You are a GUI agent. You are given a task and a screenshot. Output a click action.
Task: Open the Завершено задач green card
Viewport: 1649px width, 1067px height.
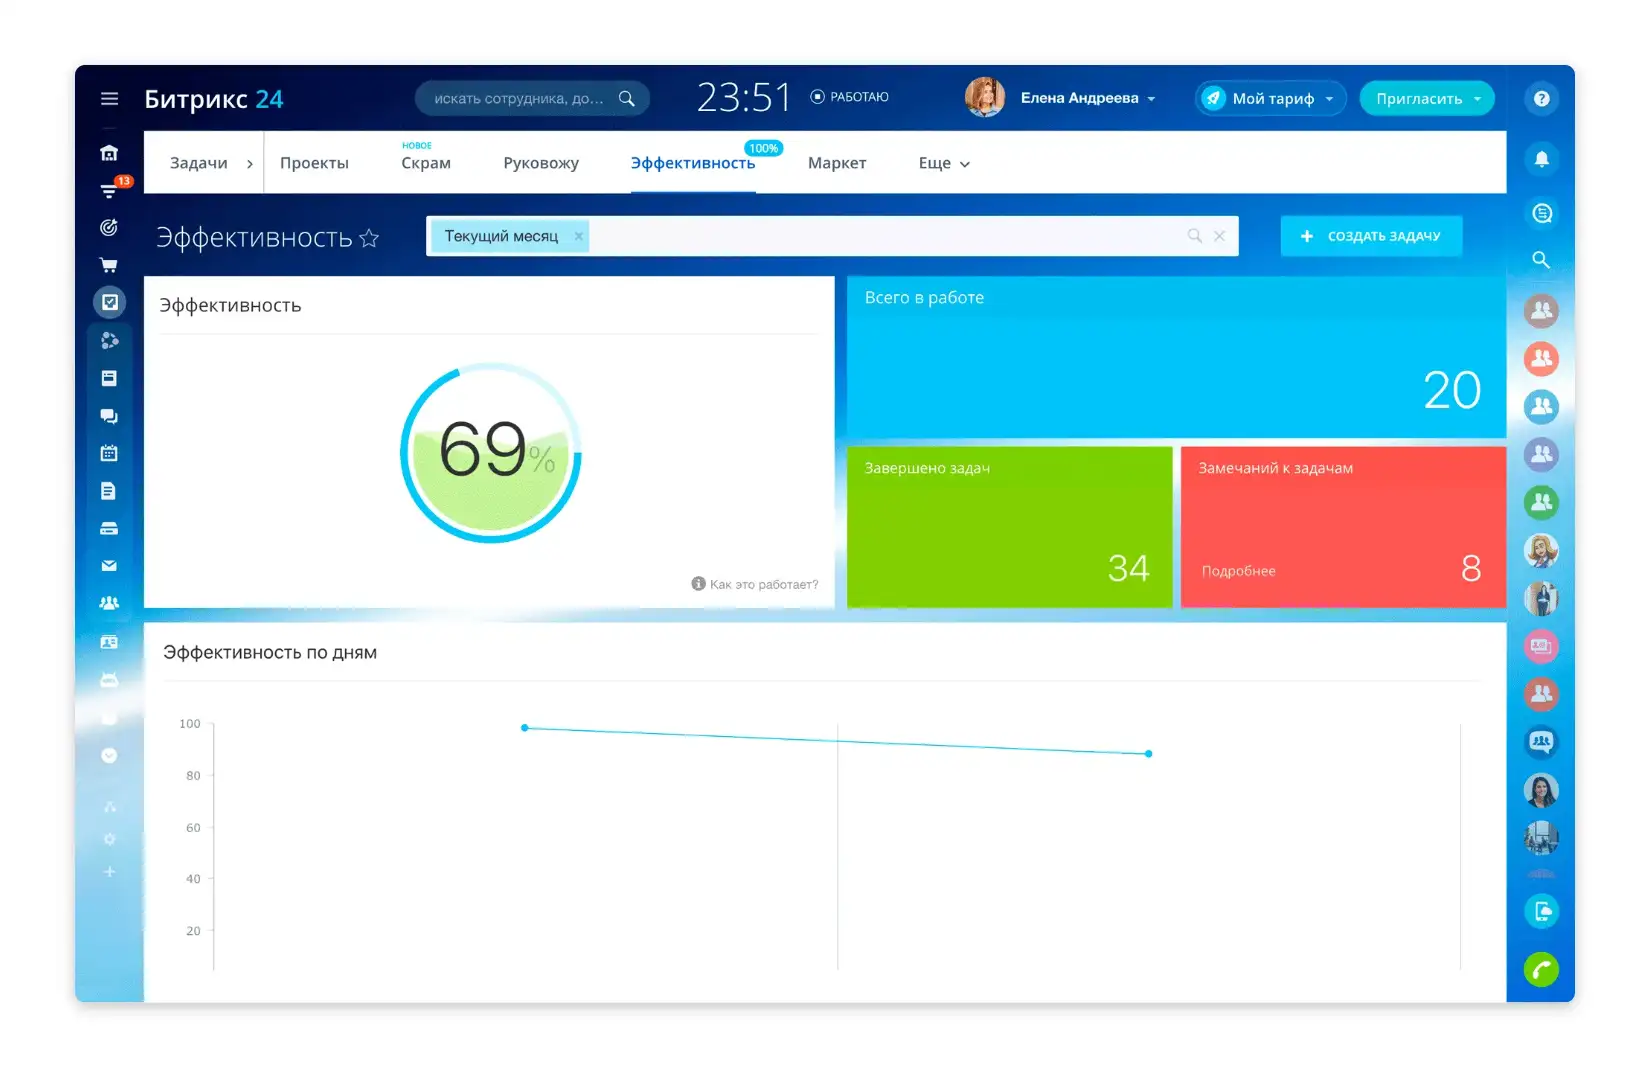click(1009, 527)
